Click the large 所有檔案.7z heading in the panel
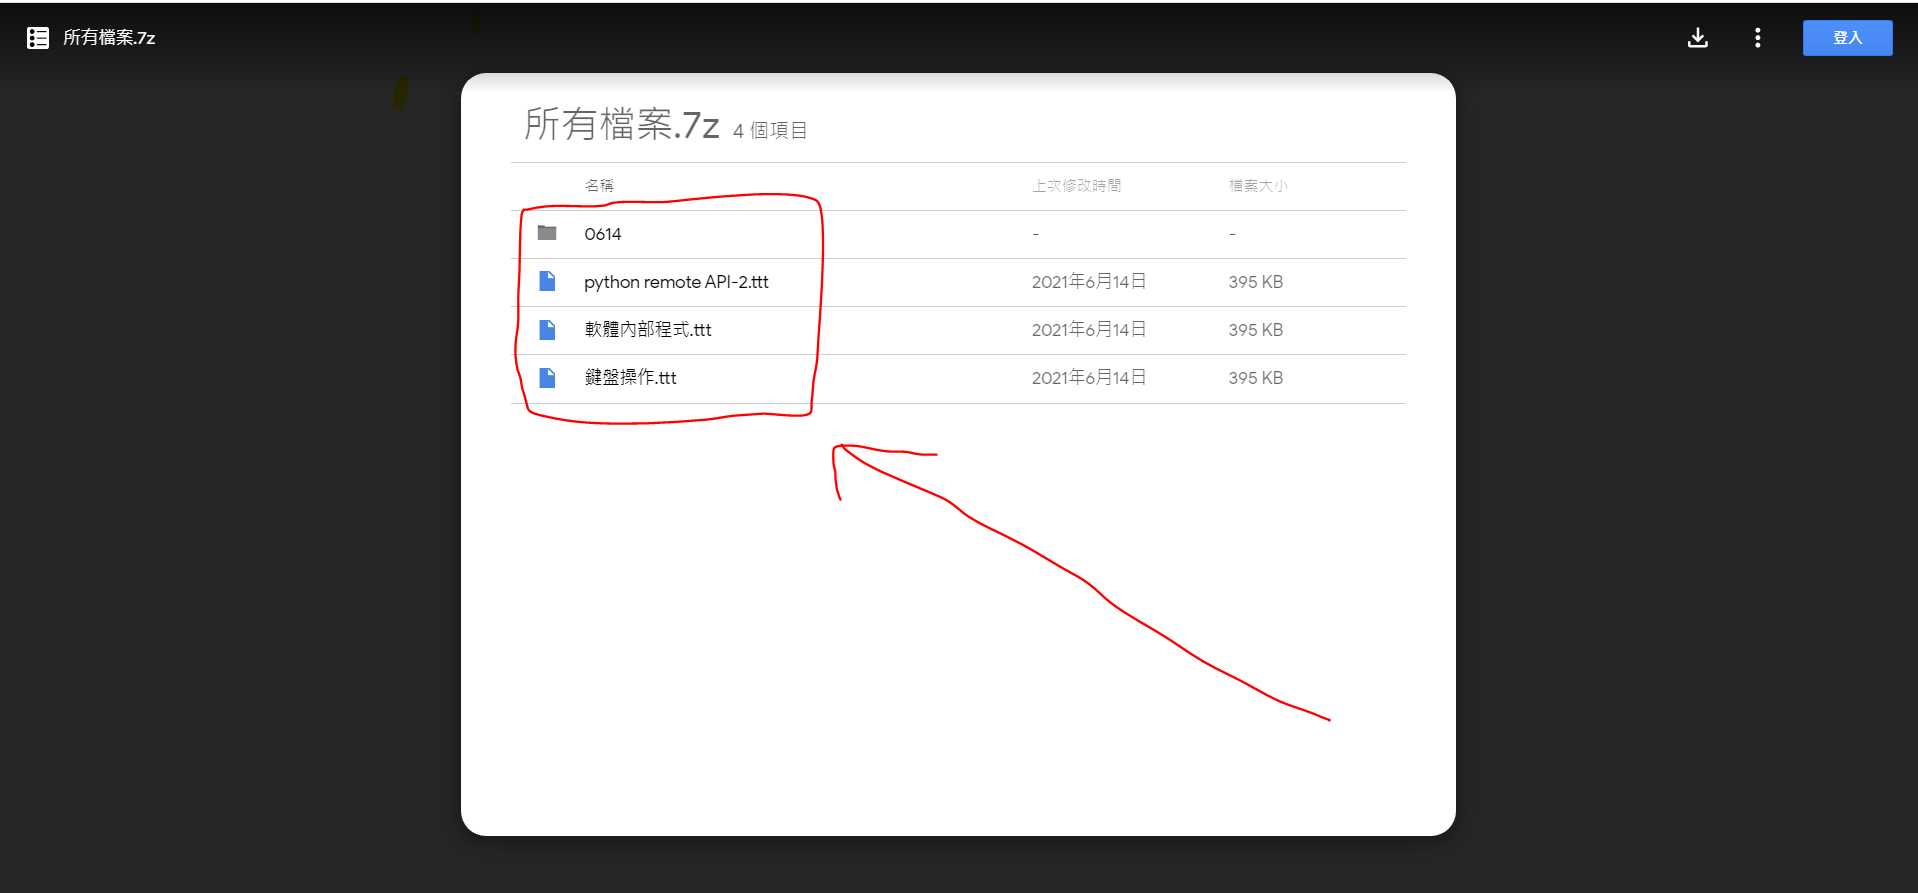The width and height of the screenshot is (1918, 893). coord(622,124)
